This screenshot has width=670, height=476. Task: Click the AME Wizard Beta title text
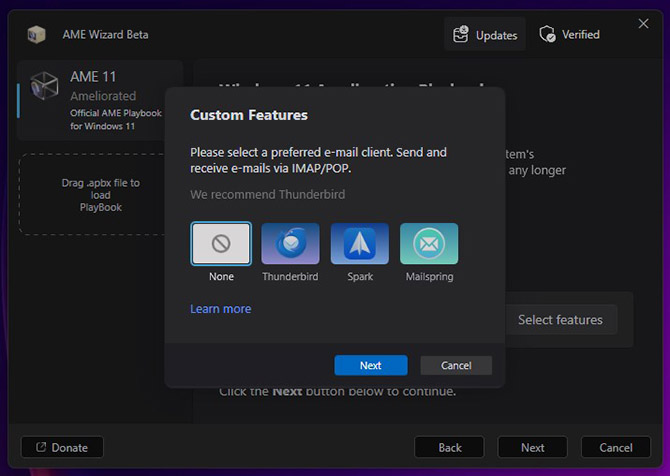point(106,35)
